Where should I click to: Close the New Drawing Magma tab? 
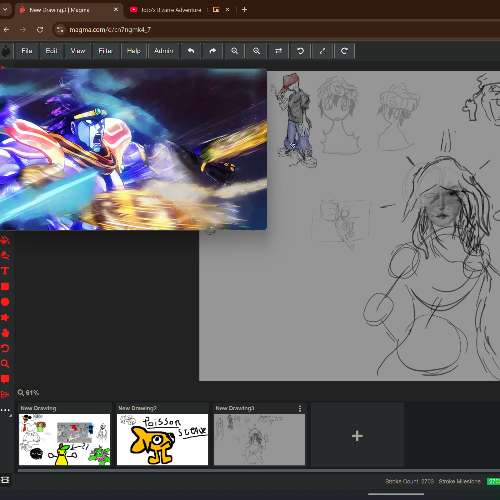(116, 10)
